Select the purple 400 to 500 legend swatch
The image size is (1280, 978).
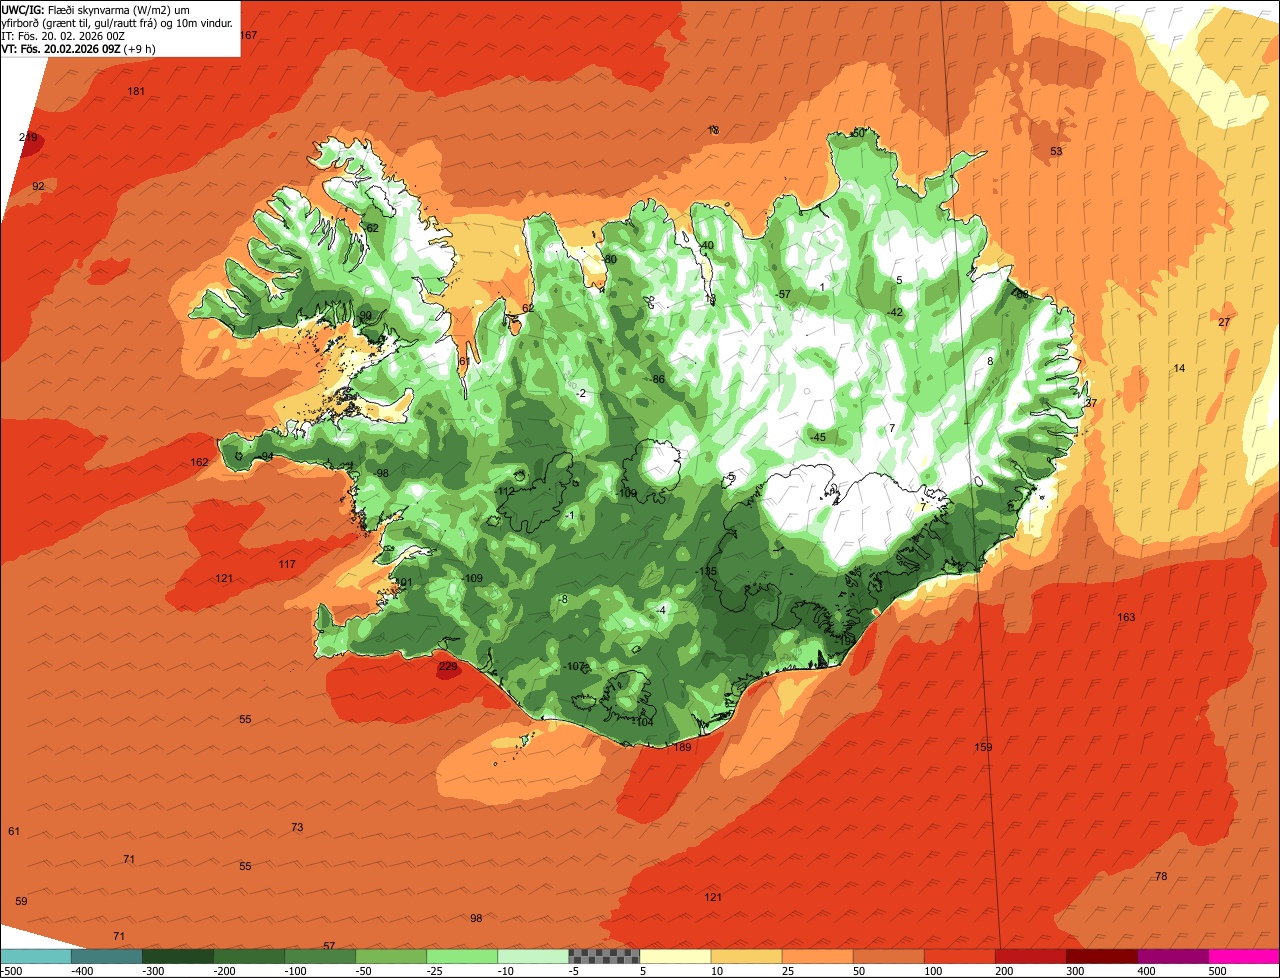click(x=1171, y=956)
